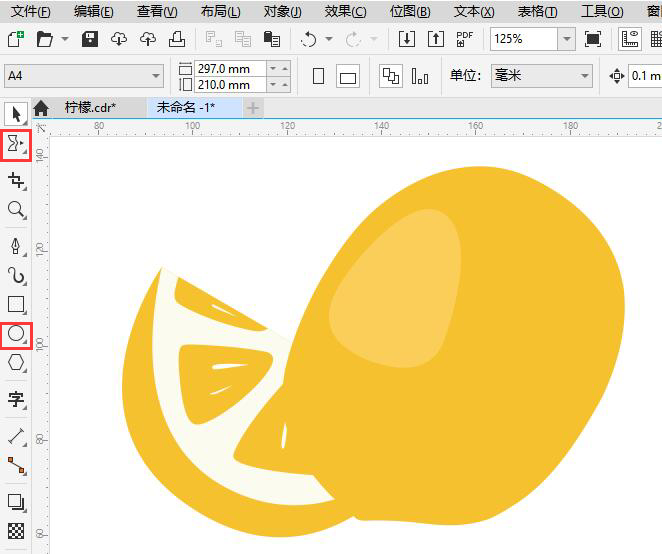Screen dimensions: 662x554
Task: Open 布局(L) menu
Action: 220,11
